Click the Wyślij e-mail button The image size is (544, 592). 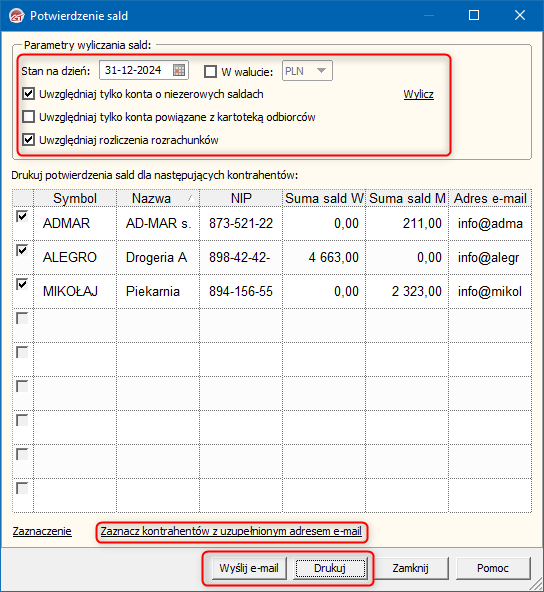pyautogui.click(x=249, y=568)
